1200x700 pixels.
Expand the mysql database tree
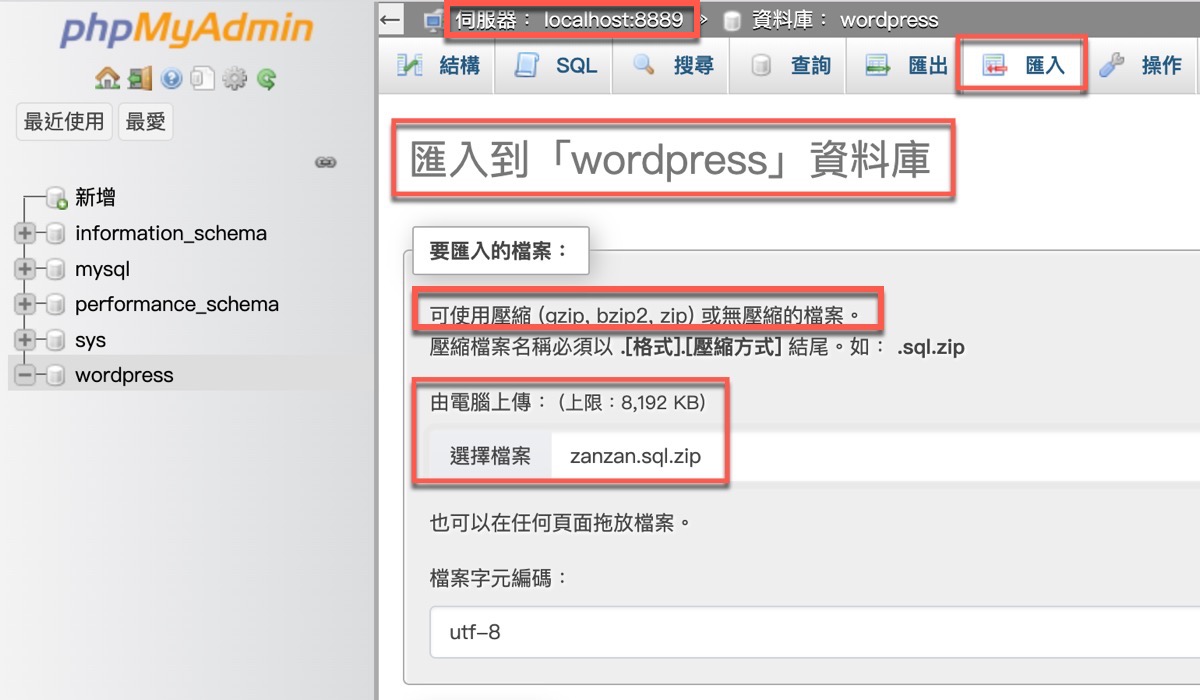point(25,270)
